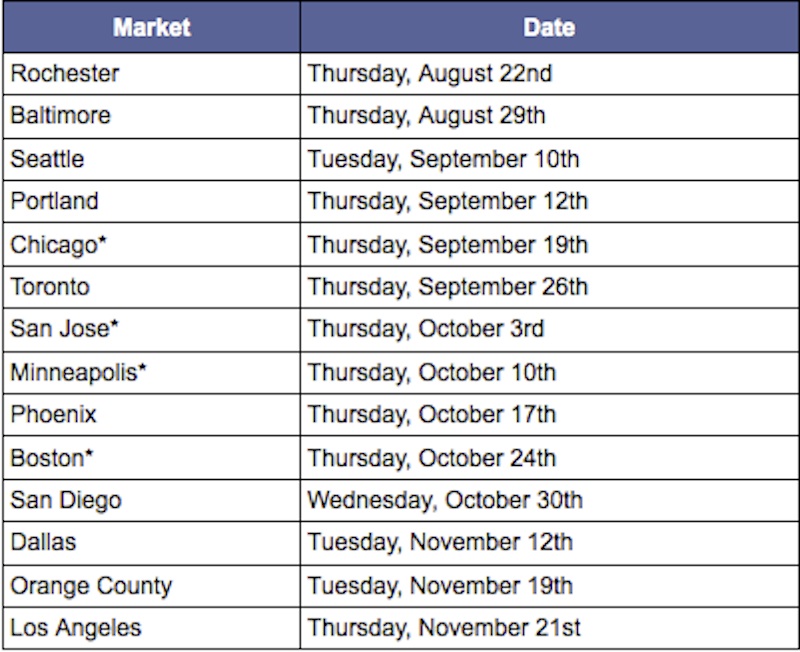This screenshot has width=800, height=652.
Task: Click the Chicago* market cell
Action: [152, 244]
